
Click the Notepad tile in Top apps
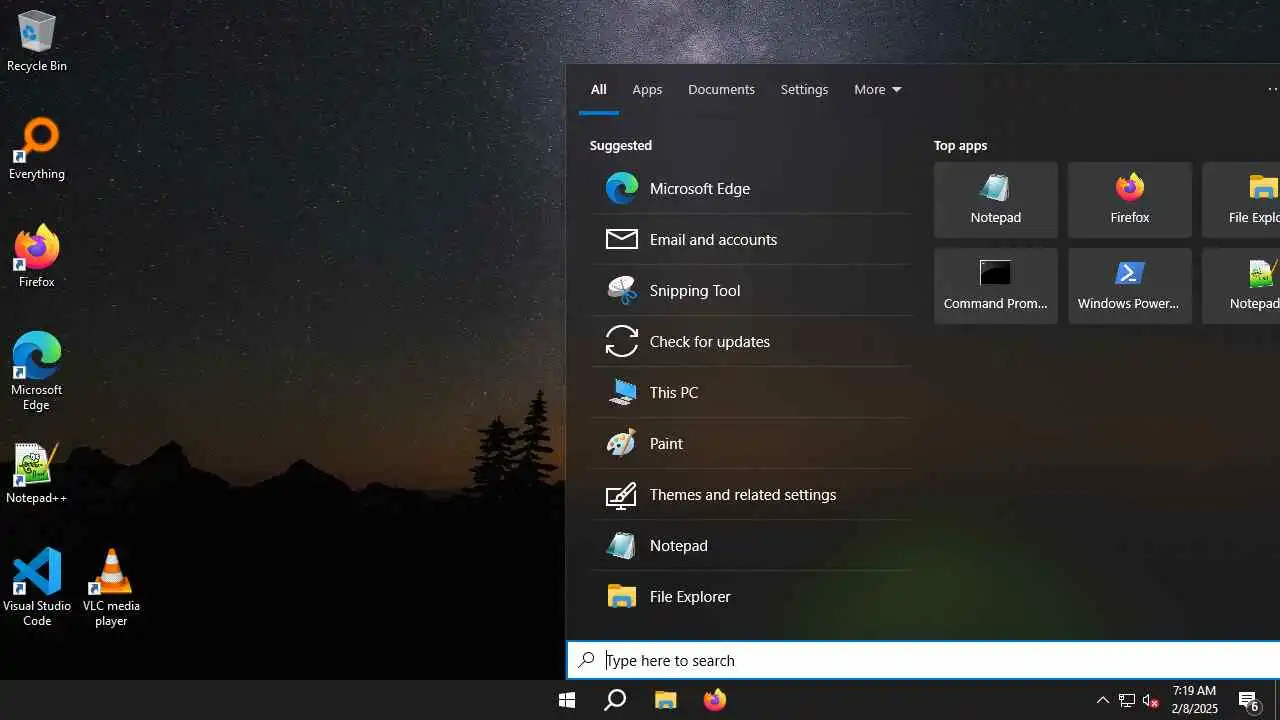pos(995,200)
